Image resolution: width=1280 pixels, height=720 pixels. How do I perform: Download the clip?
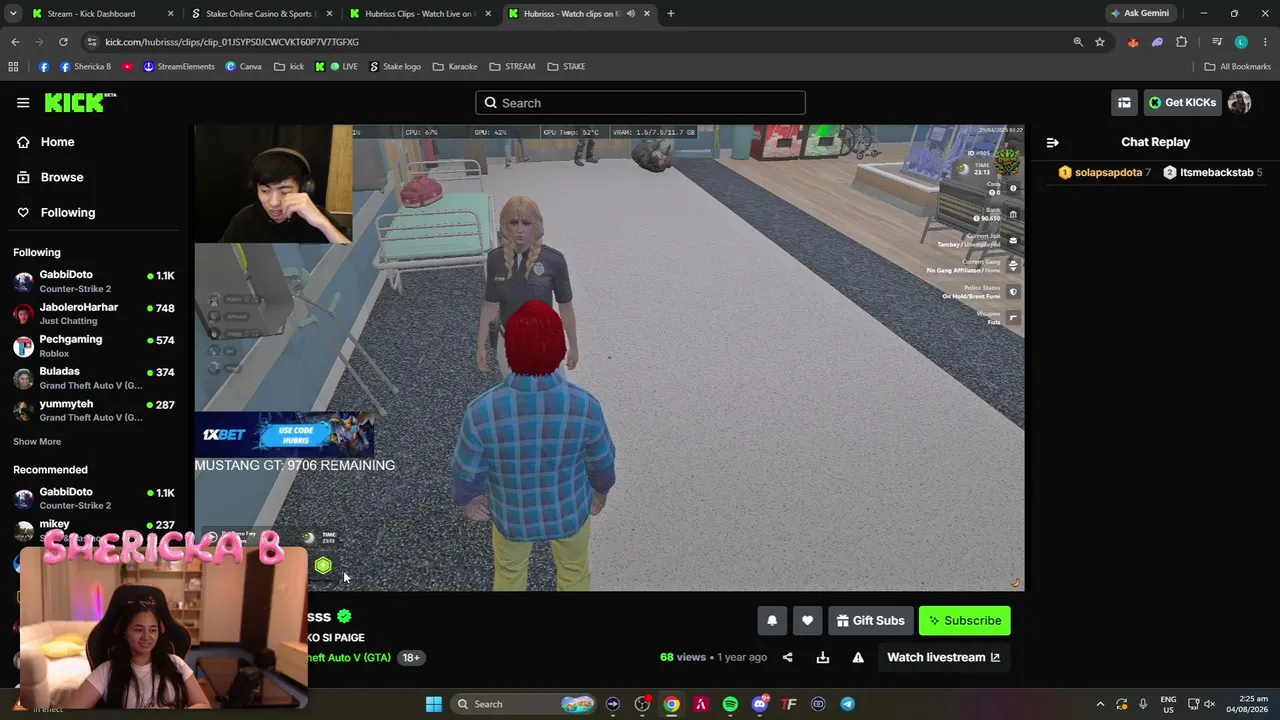822,657
